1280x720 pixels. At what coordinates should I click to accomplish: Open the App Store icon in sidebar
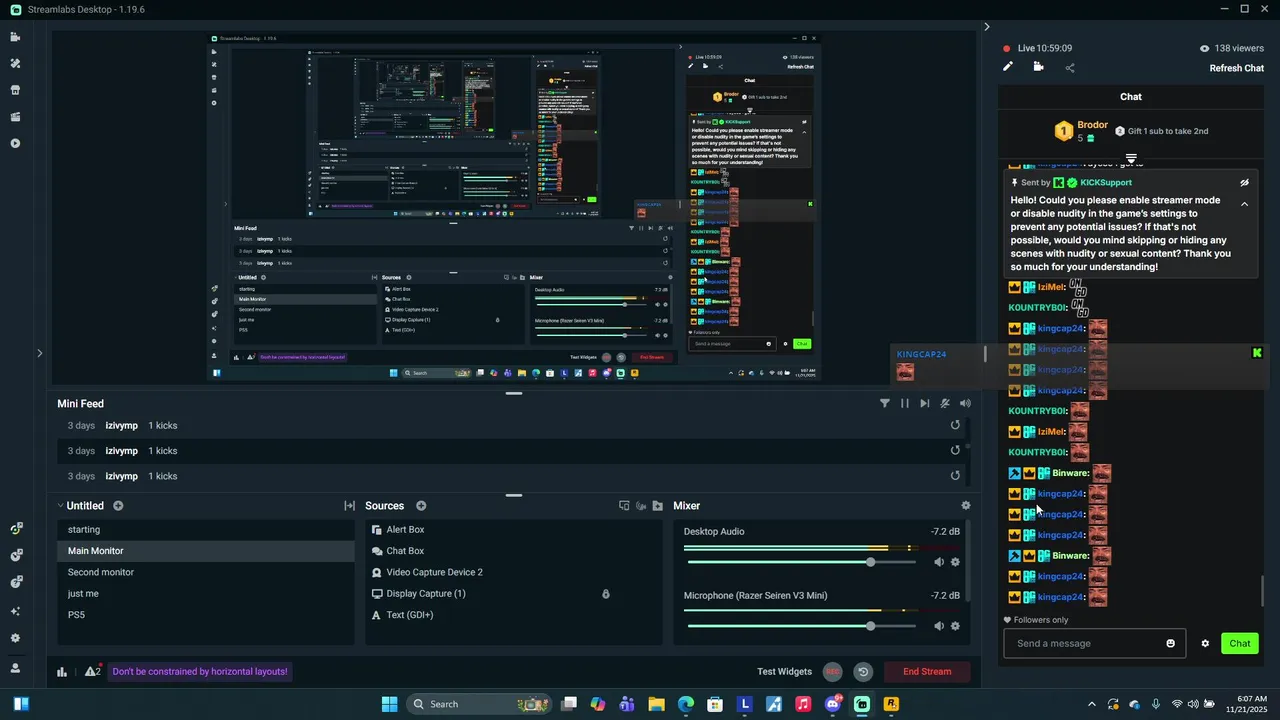click(15, 90)
